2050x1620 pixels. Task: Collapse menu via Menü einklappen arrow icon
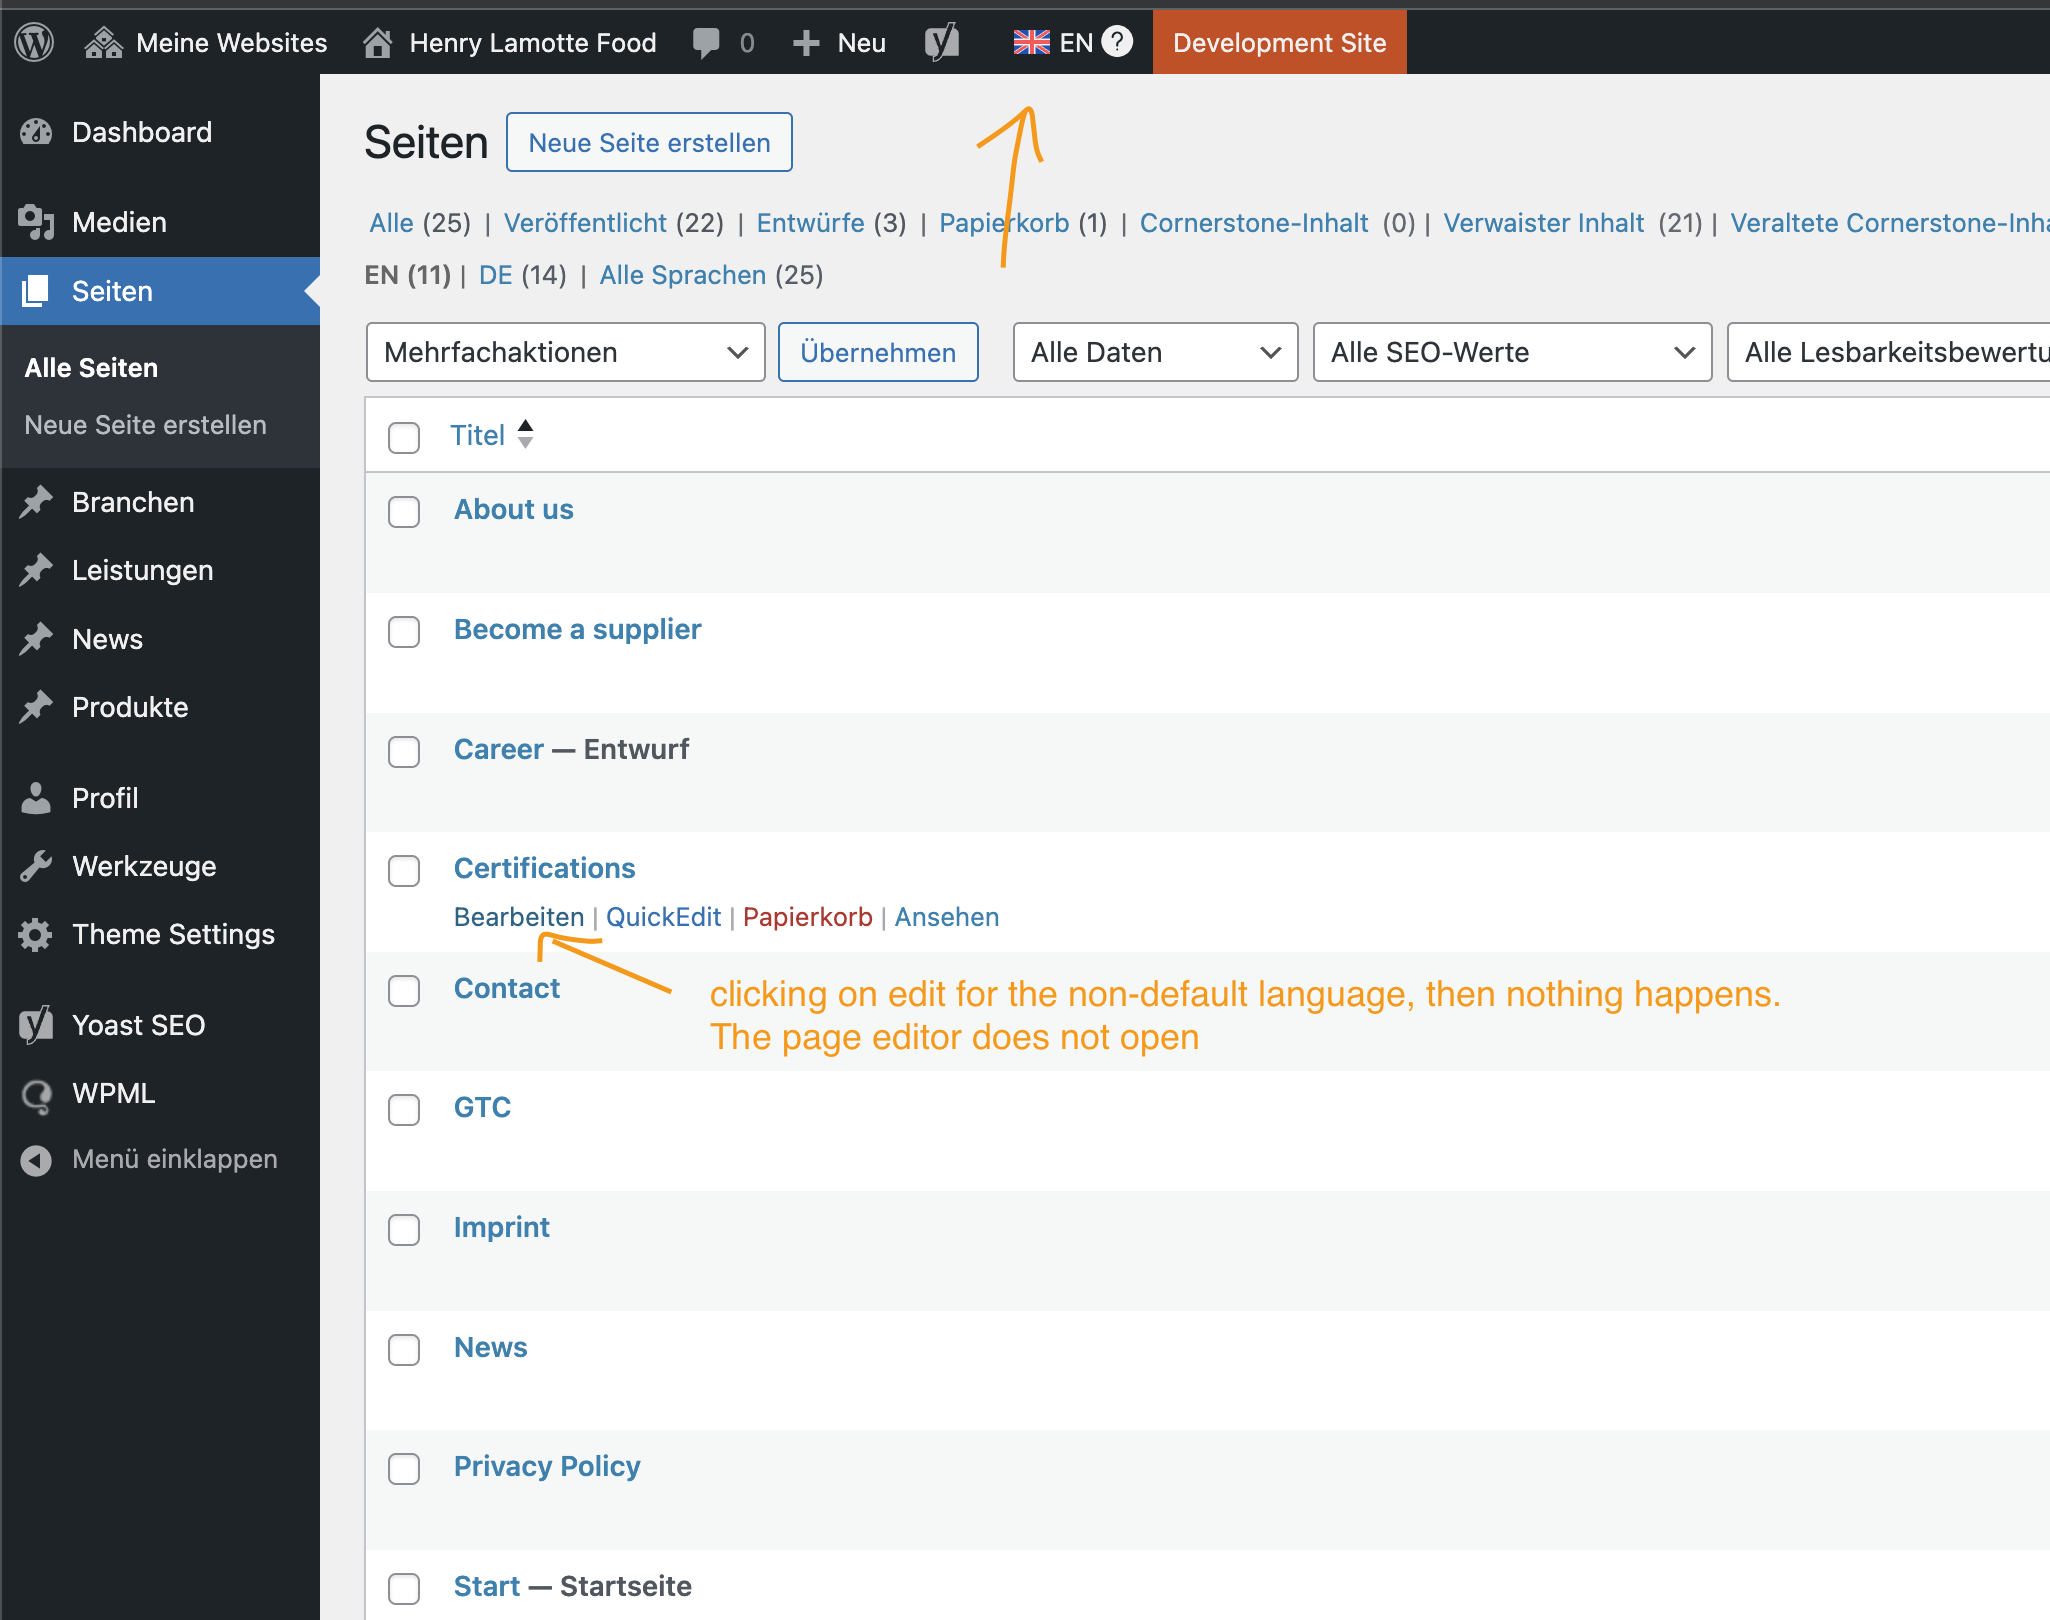[x=36, y=1160]
